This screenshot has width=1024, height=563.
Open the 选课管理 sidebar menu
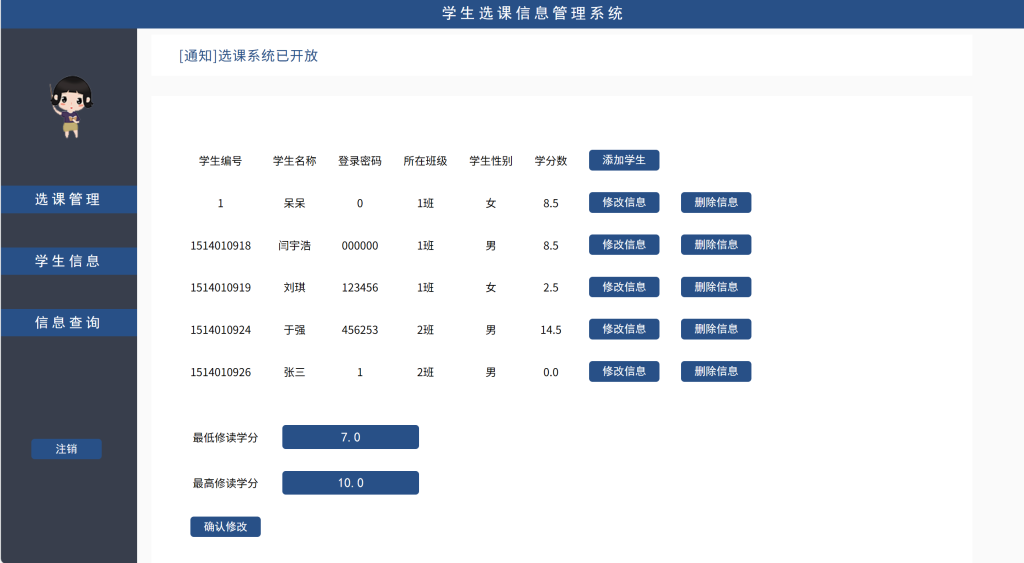point(69,199)
